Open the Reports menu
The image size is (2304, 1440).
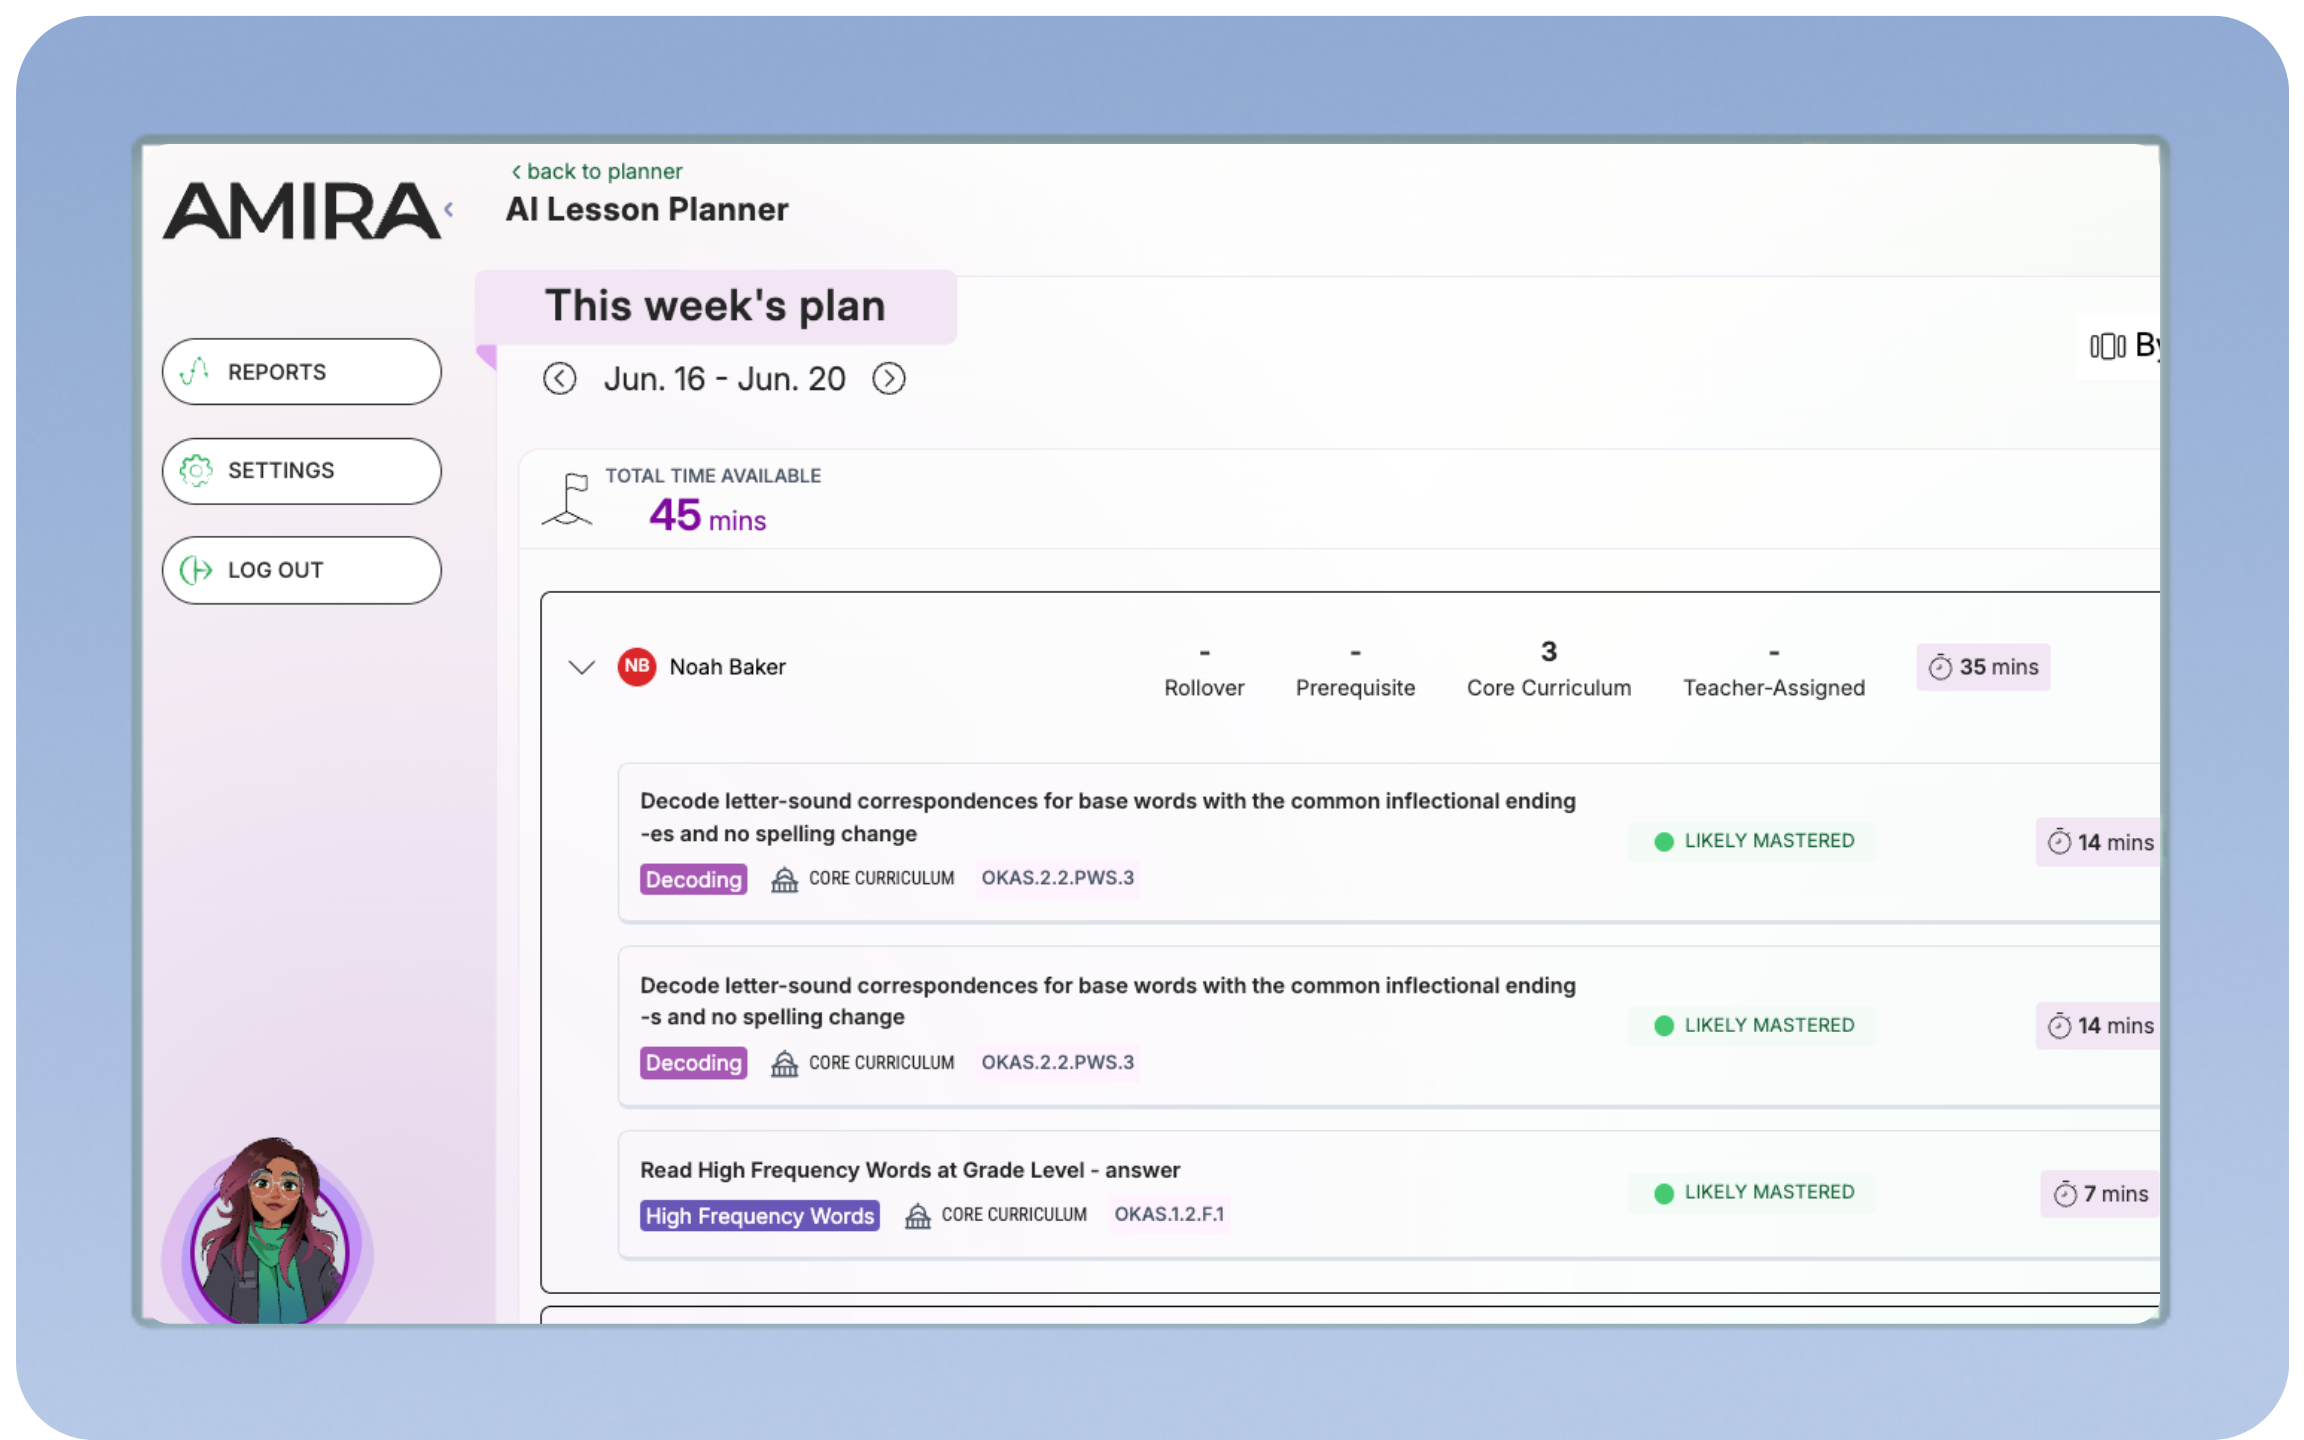pos(301,372)
